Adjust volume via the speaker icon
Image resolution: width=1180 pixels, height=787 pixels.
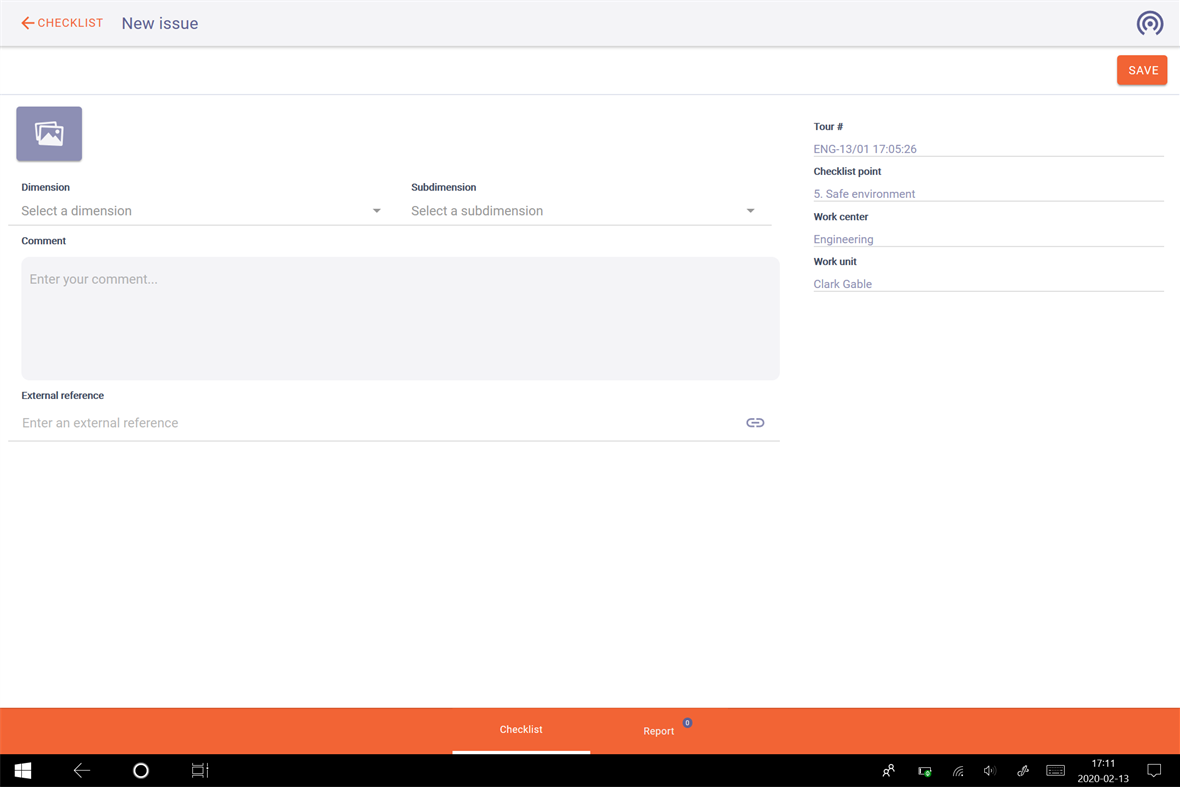[989, 770]
